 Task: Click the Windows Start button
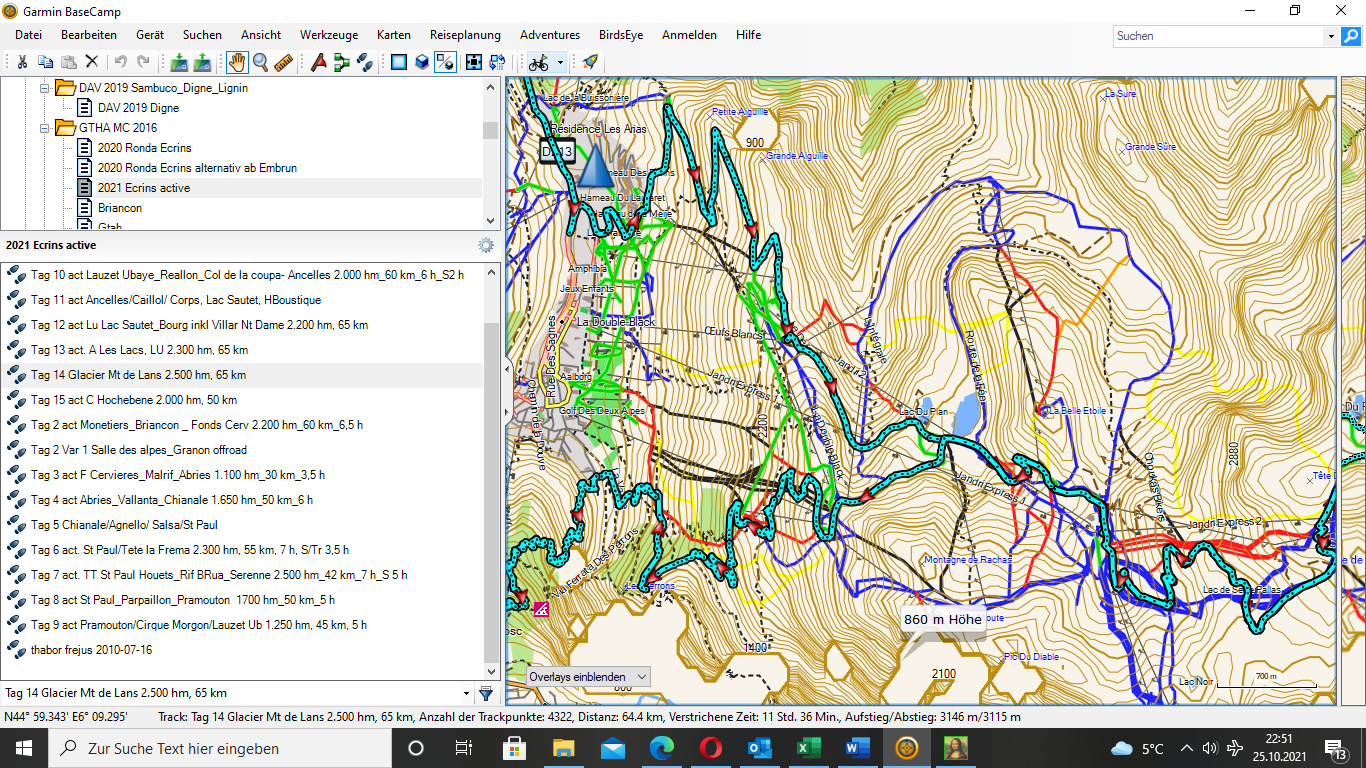(x=24, y=748)
